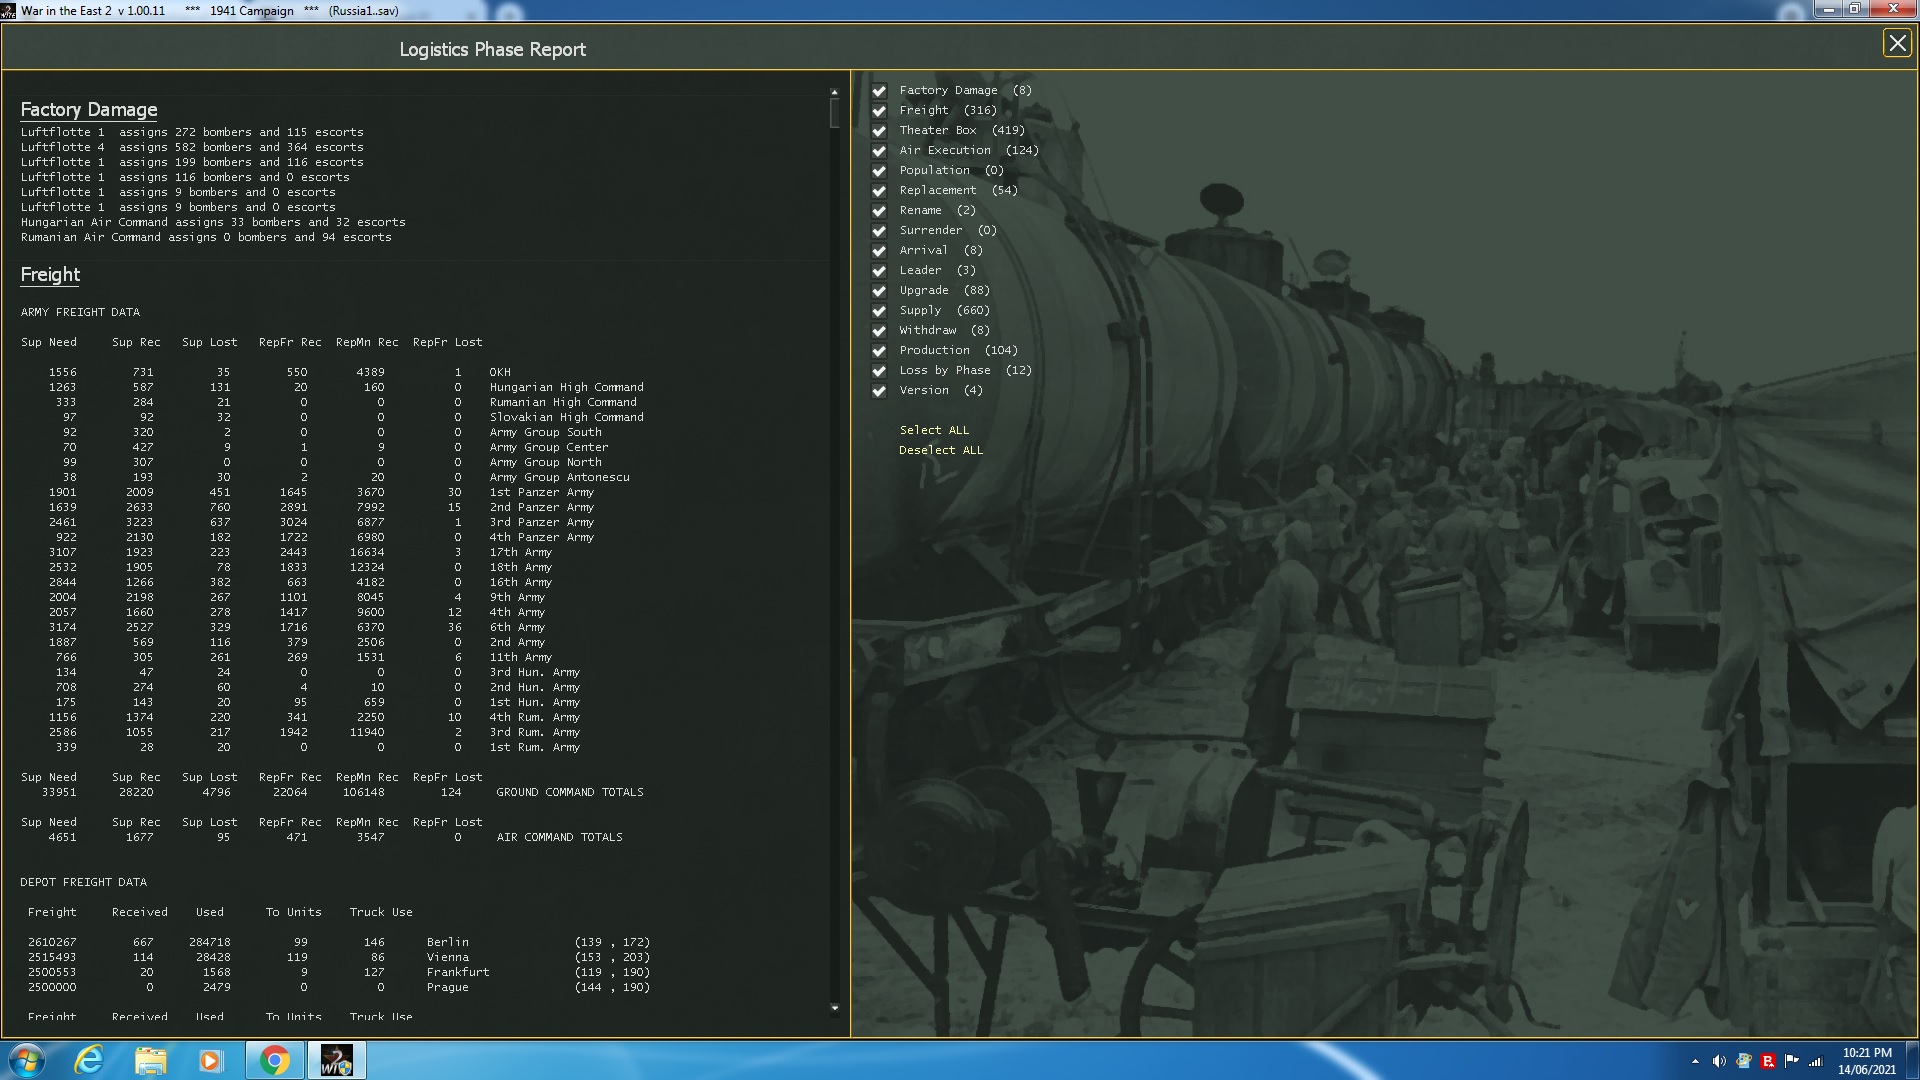1920x1080 pixels.
Task: Close the Logistics Phase Report panel
Action: pyautogui.click(x=1896, y=43)
